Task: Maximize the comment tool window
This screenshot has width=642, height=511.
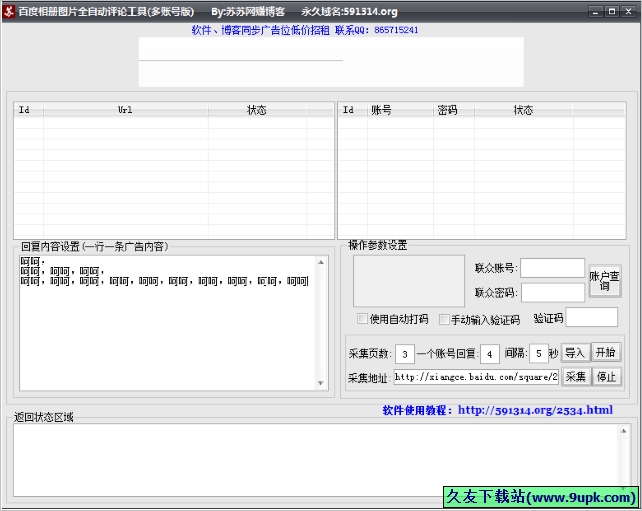Action: coord(612,11)
